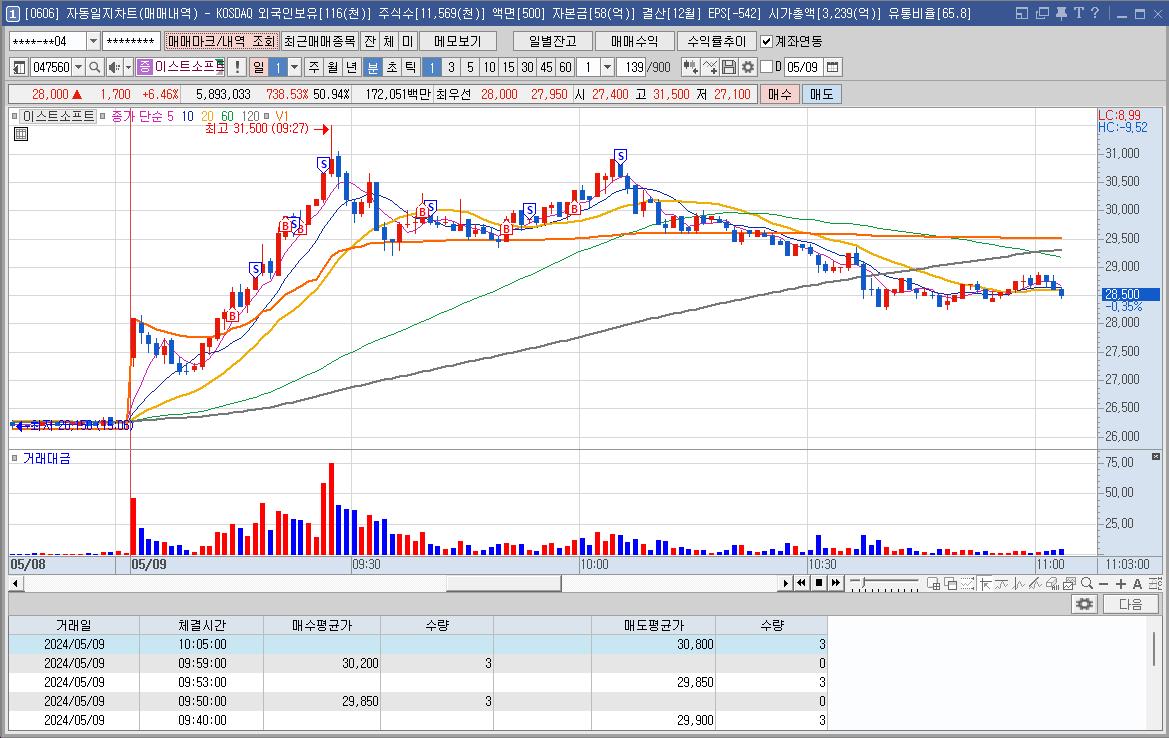Click the grid table icon on chart

[21, 134]
